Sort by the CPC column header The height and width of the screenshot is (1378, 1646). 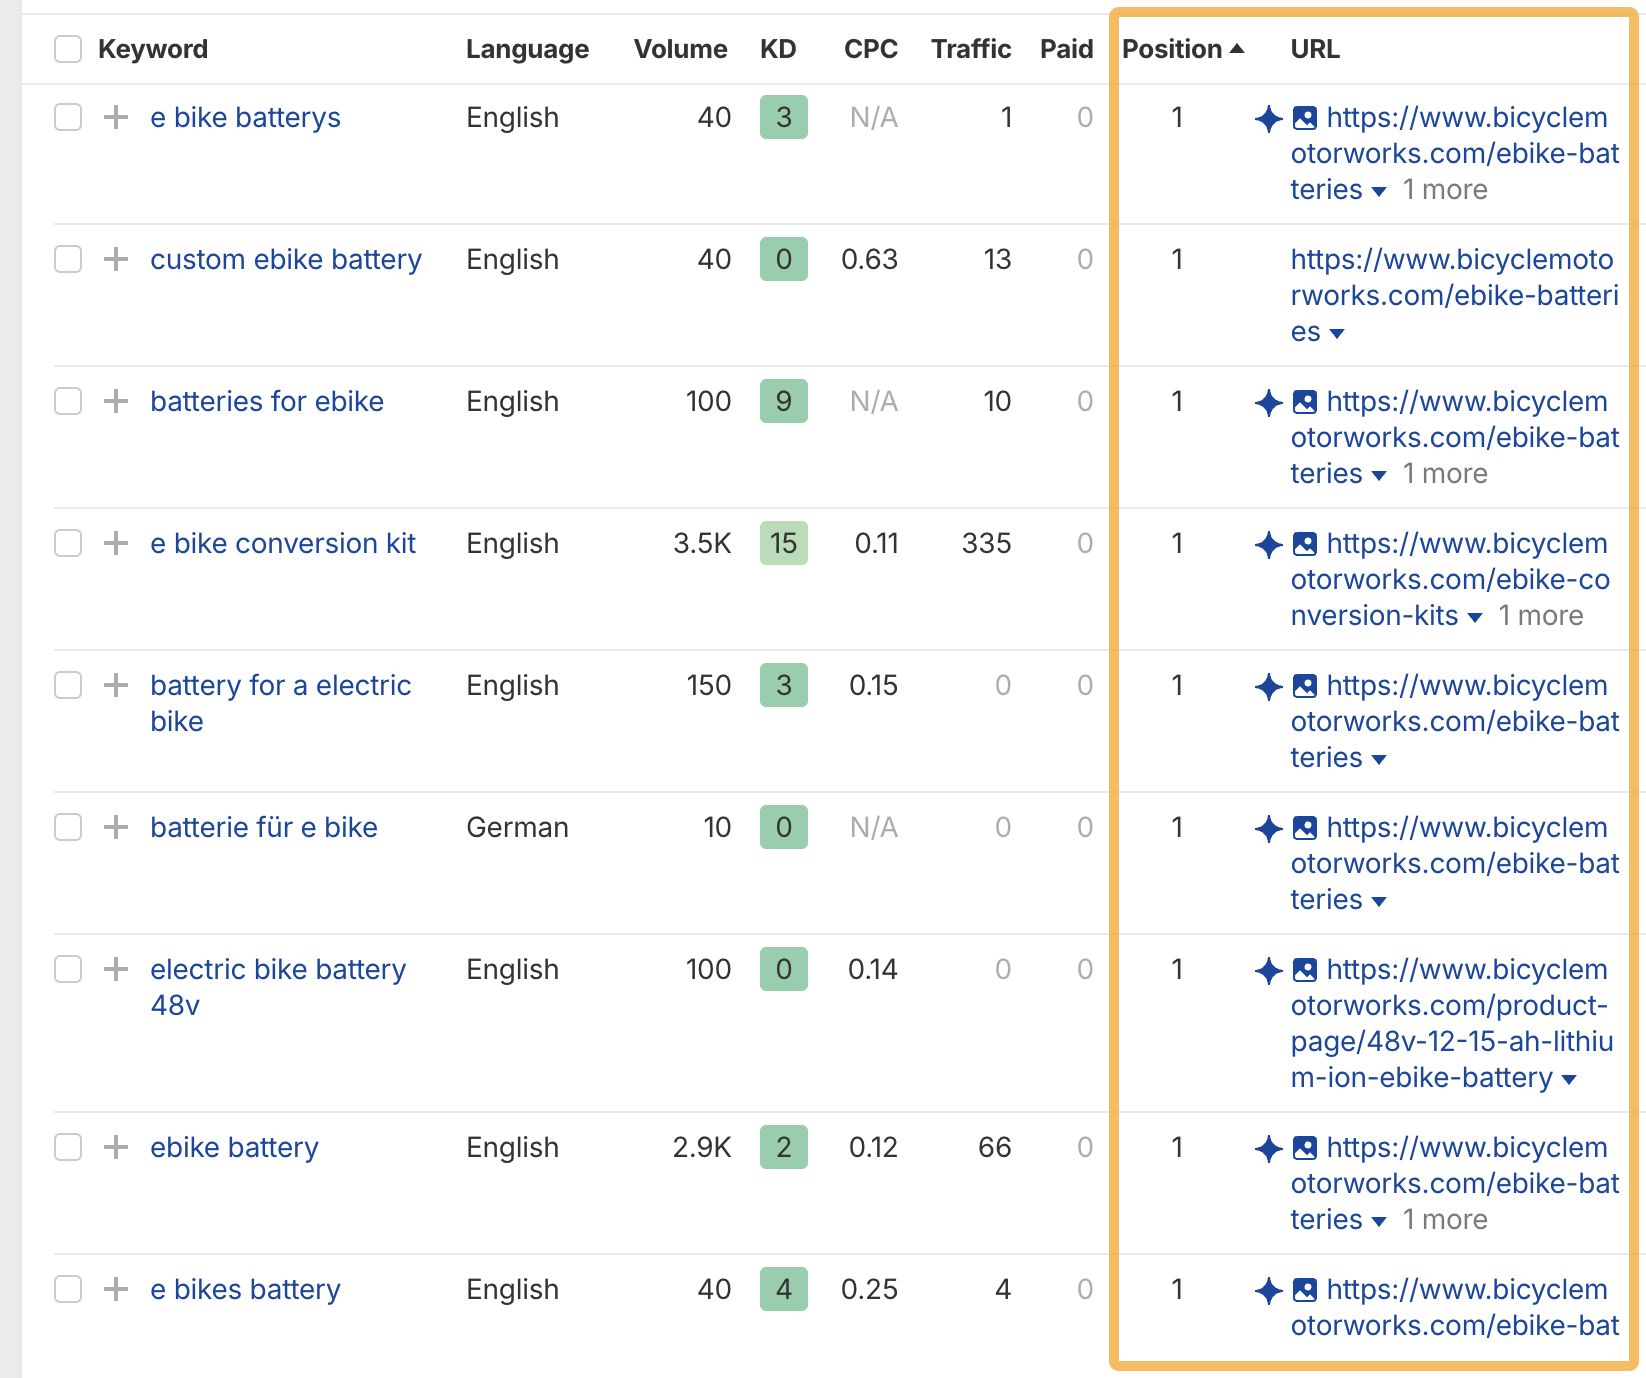coord(870,49)
